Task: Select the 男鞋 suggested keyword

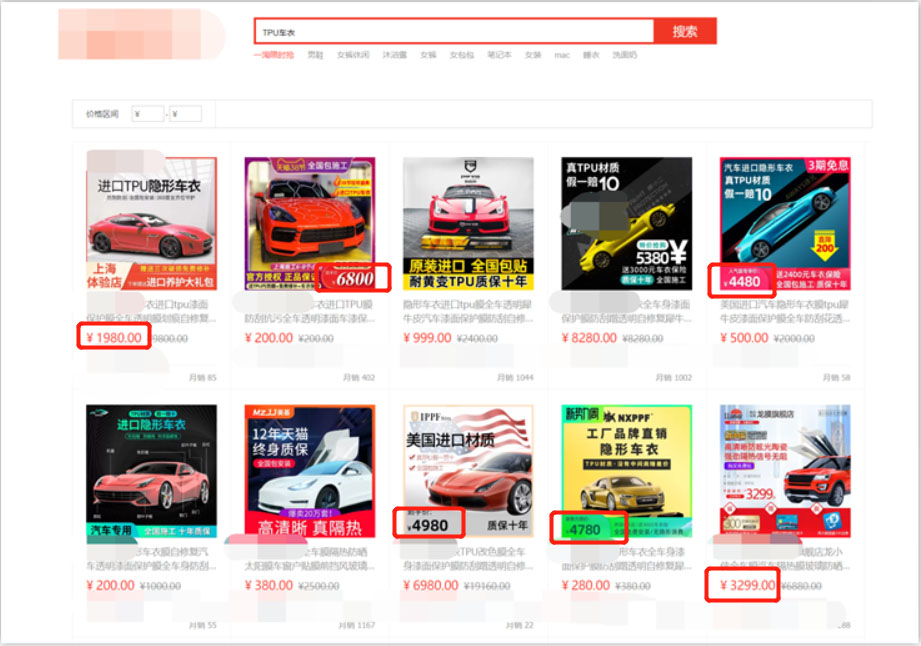Action: coord(315,55)
